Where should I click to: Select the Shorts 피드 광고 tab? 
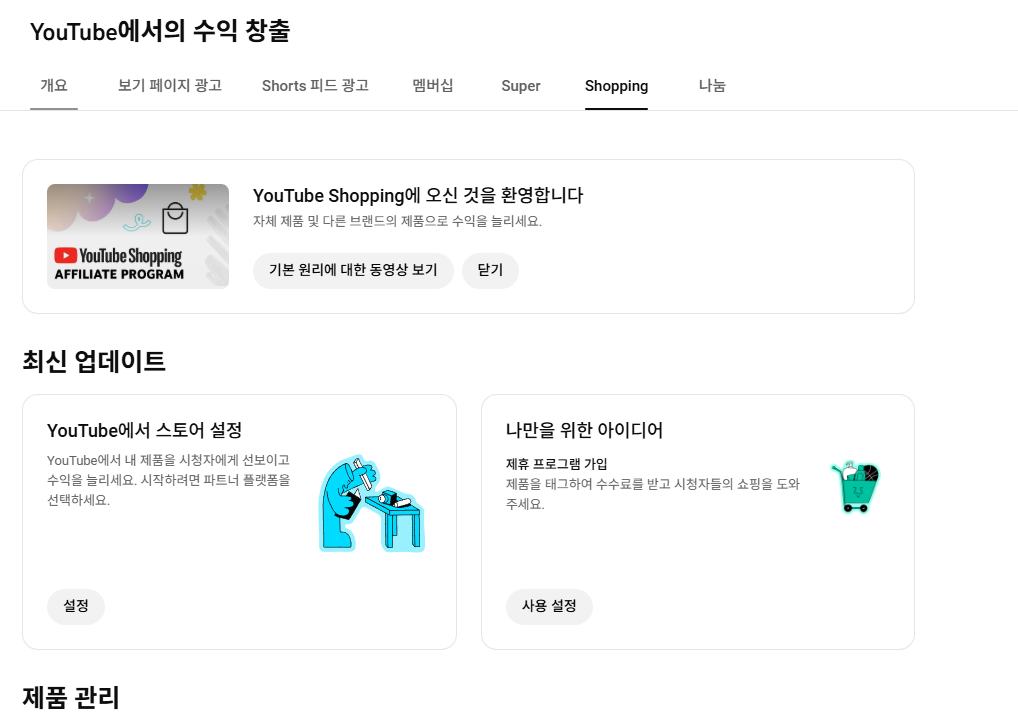(x=315, y=86)
